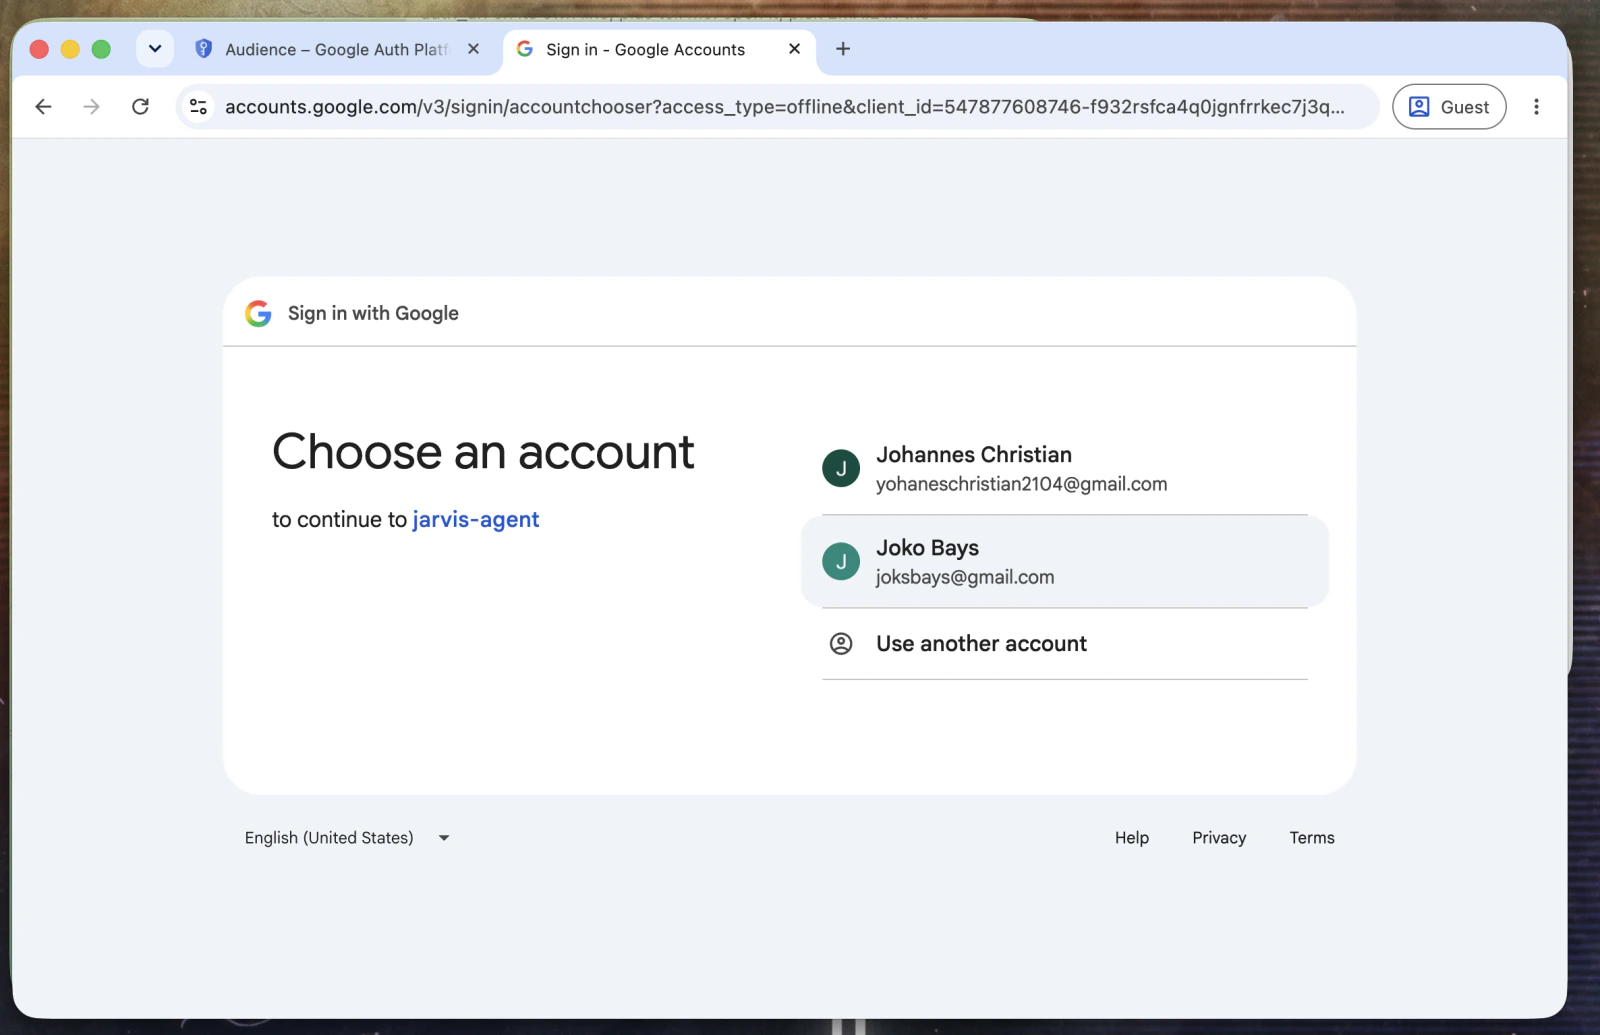Viewport: 1600px width, 1035px height.
Task: Choose the Johannes Christian account
Action: (1064, 468)
